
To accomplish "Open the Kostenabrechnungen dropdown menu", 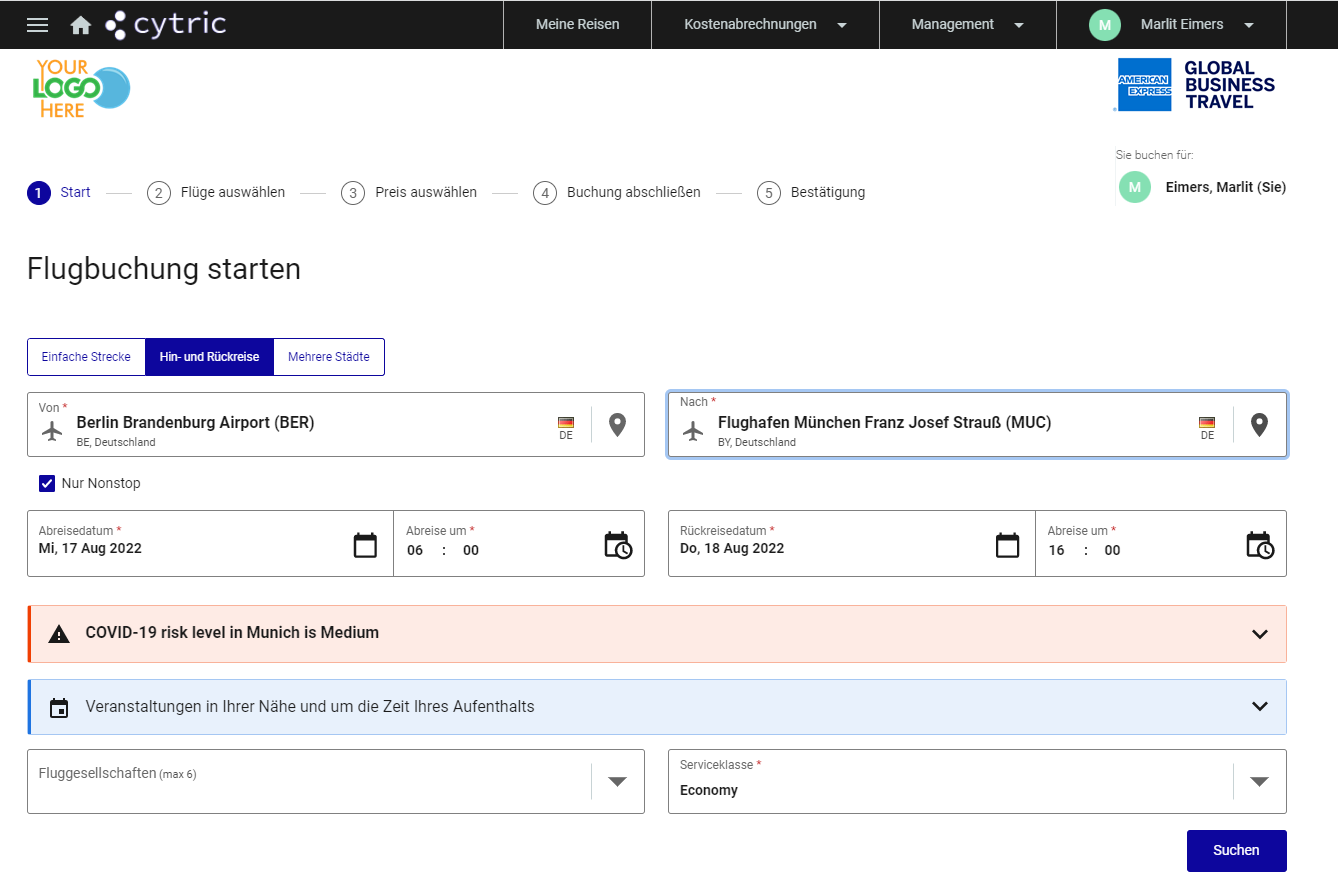I will 765,25.
